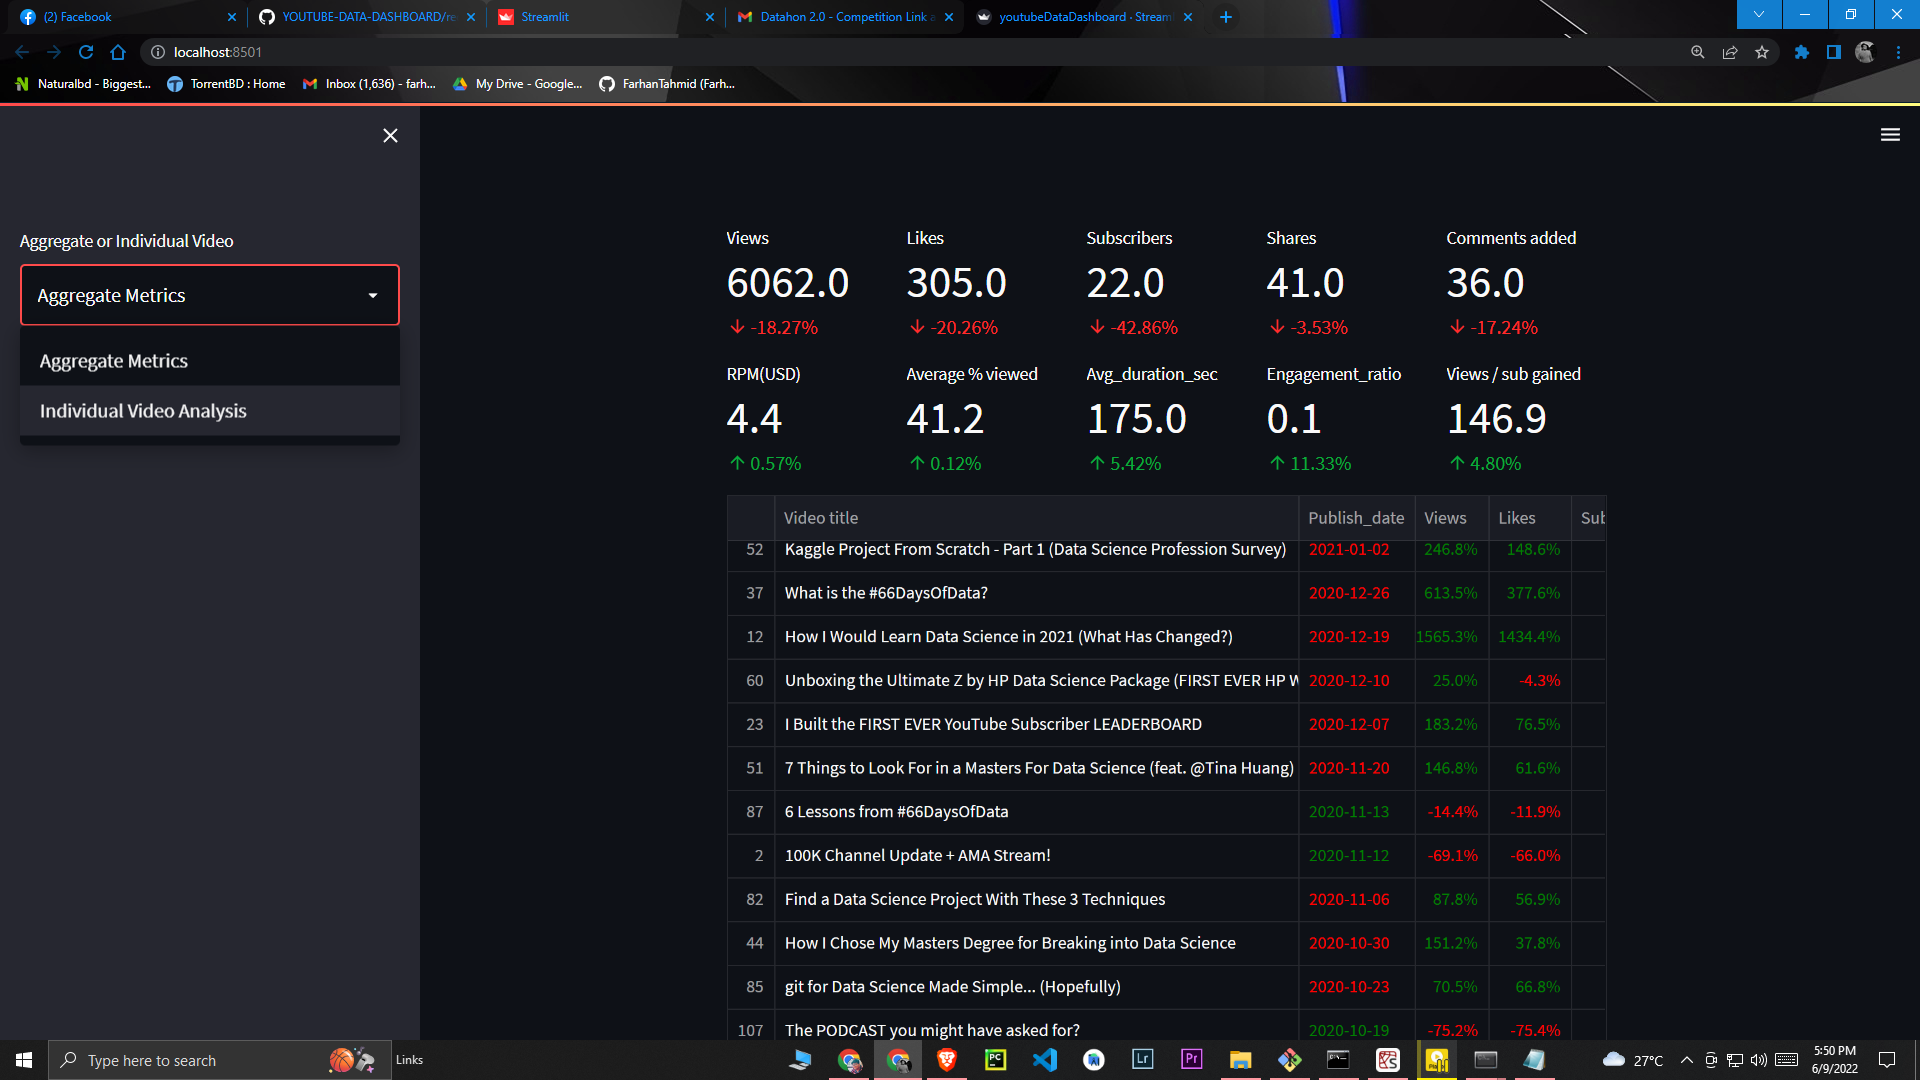The image size is (1920, 1080).
Task: Open Adobe Lightroom from the taskbar
Action: point(1141,1060)
